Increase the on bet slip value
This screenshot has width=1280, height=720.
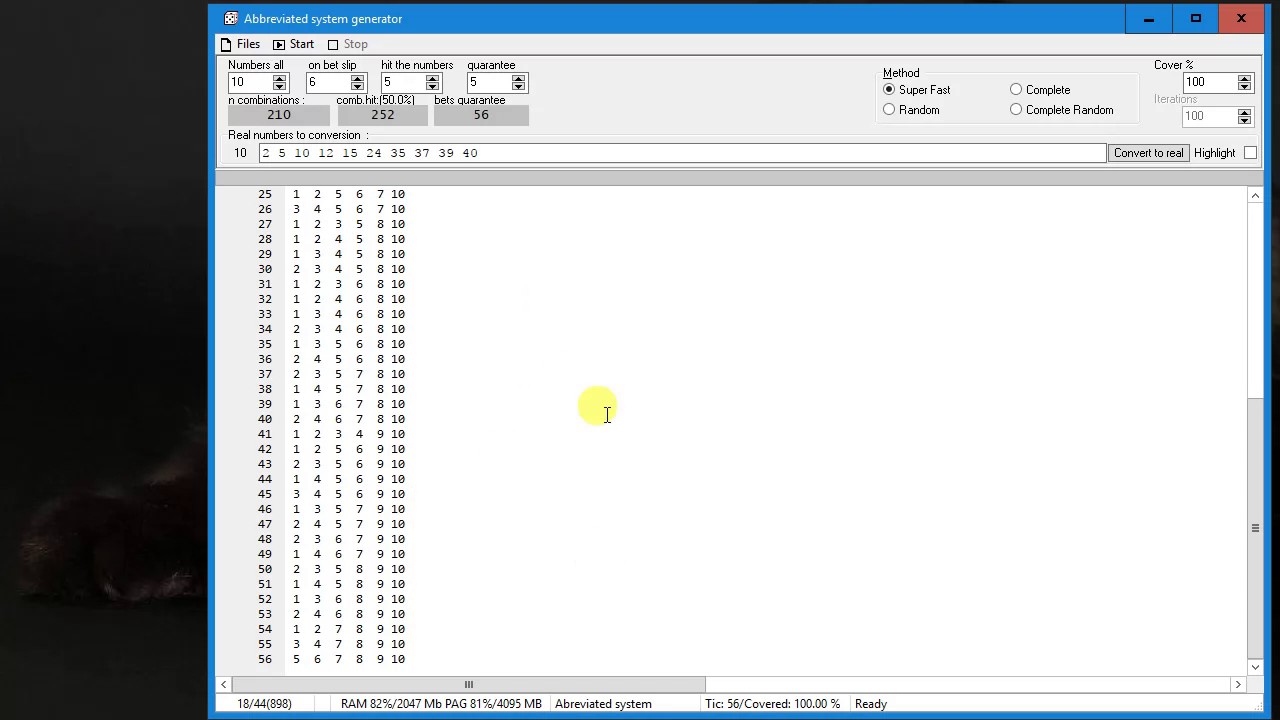click(357, 78)
